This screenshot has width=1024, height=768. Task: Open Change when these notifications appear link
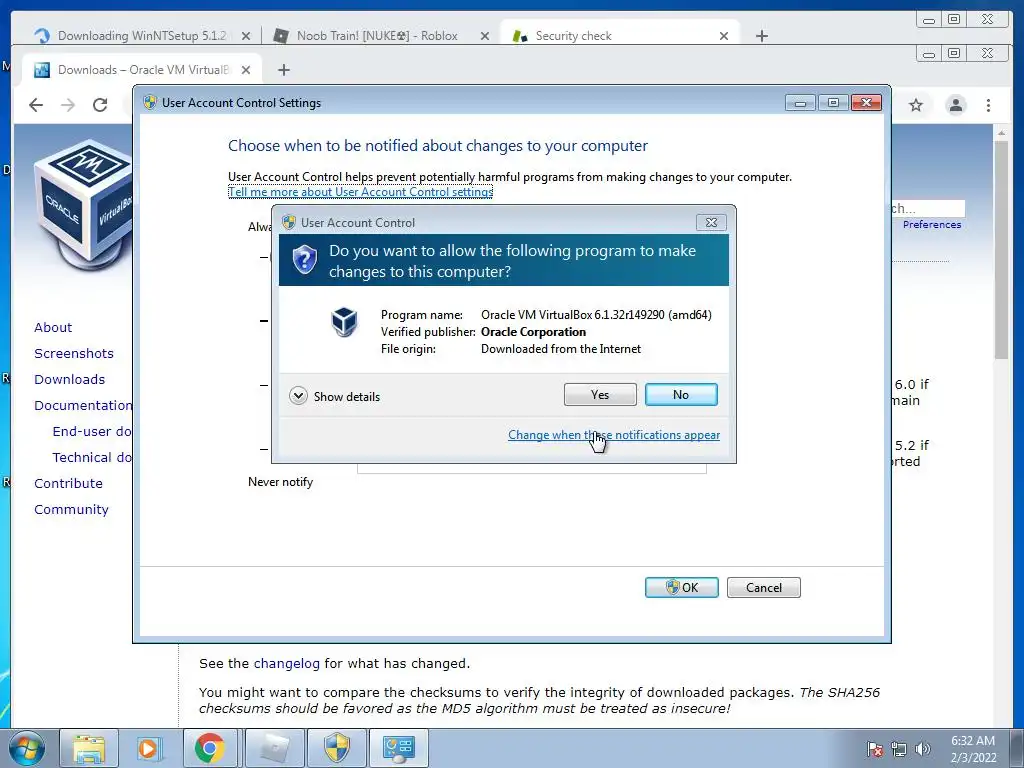[x=614, y=435]
